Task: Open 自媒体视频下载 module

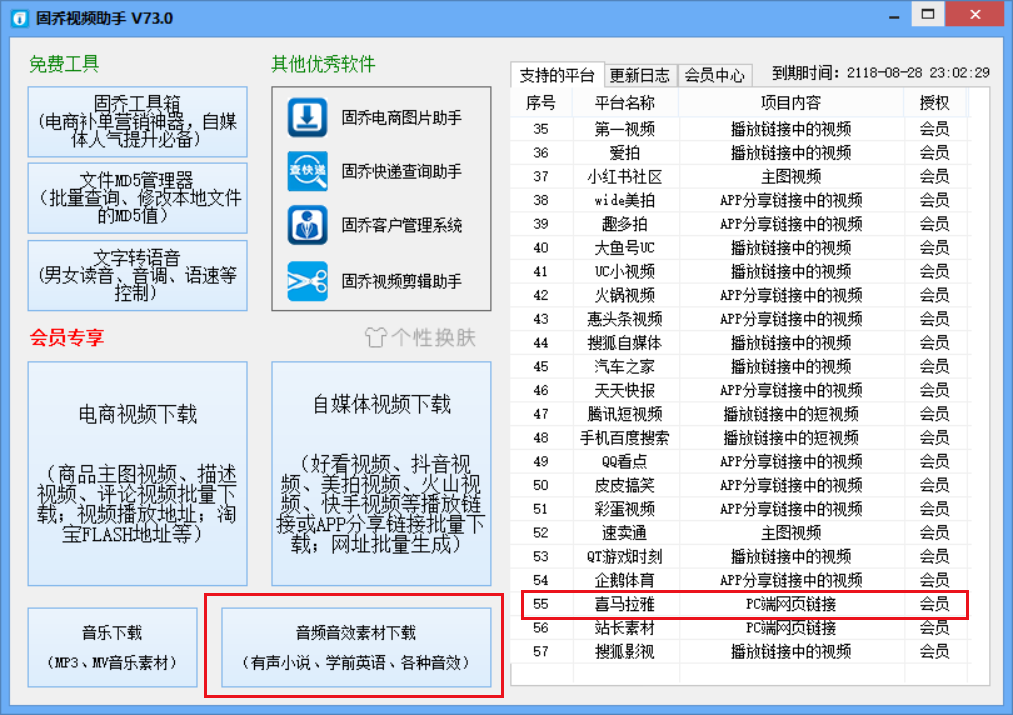Action: [x=381, y=473]
